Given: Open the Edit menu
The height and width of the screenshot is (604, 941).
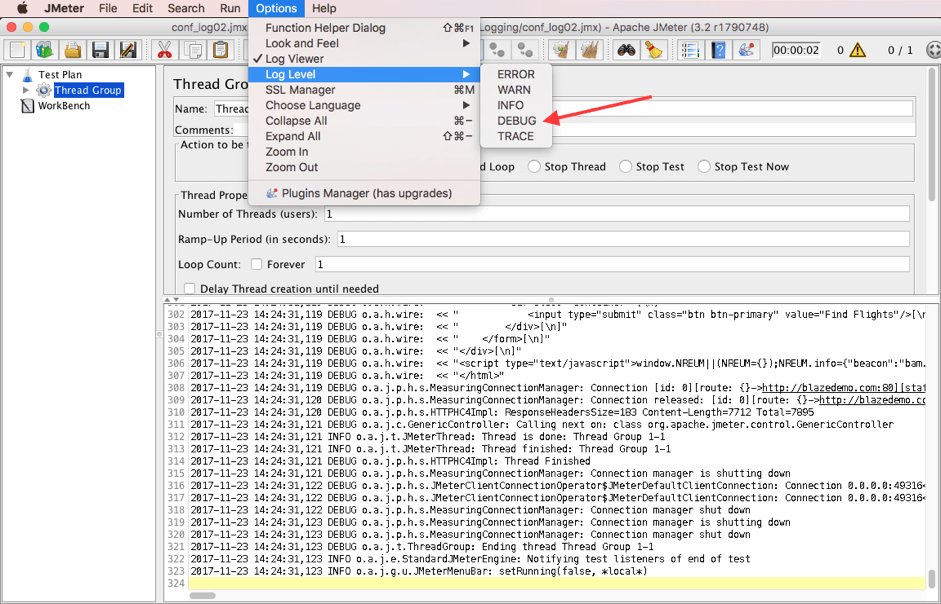Looking at the screenshot, I should [x=142, y=8].
